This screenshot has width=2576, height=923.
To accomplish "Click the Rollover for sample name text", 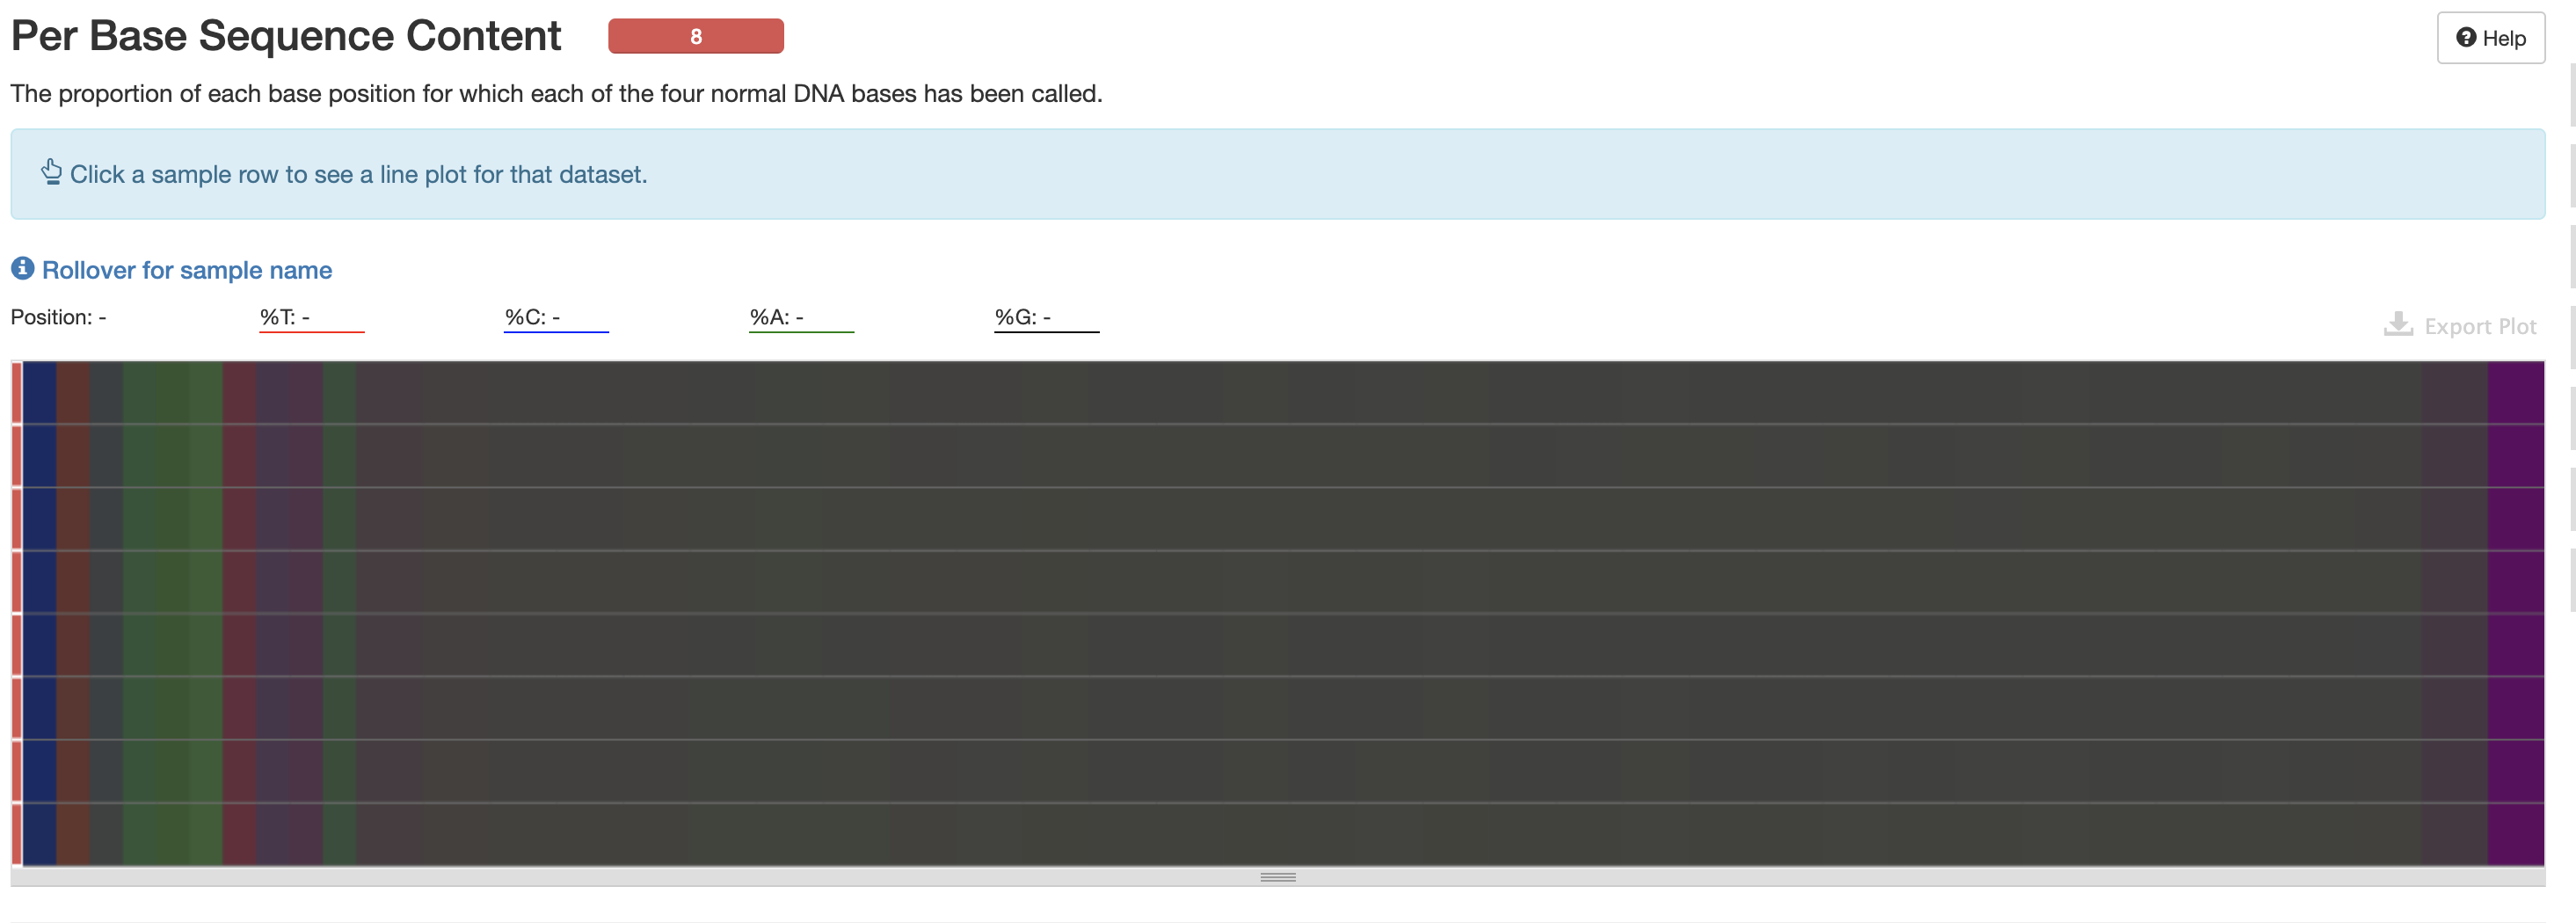I will point(187,270).
